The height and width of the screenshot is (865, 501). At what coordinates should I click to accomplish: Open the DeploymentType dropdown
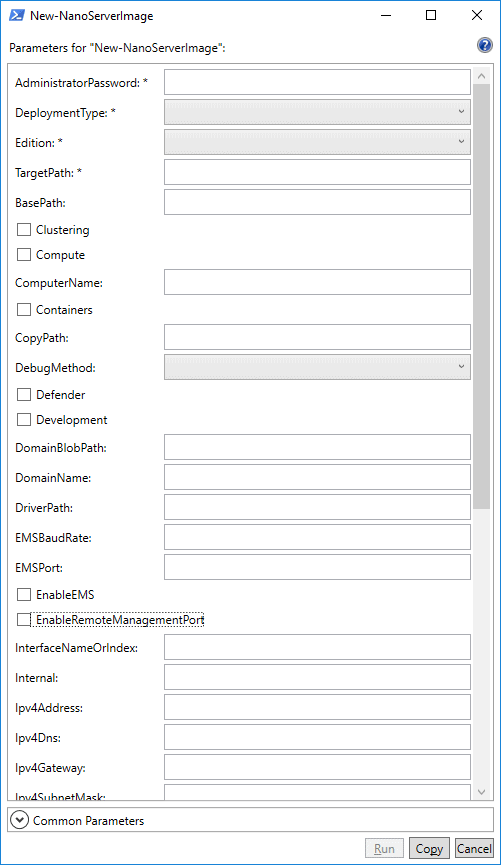pyautogui.click(x=317, y=112)
